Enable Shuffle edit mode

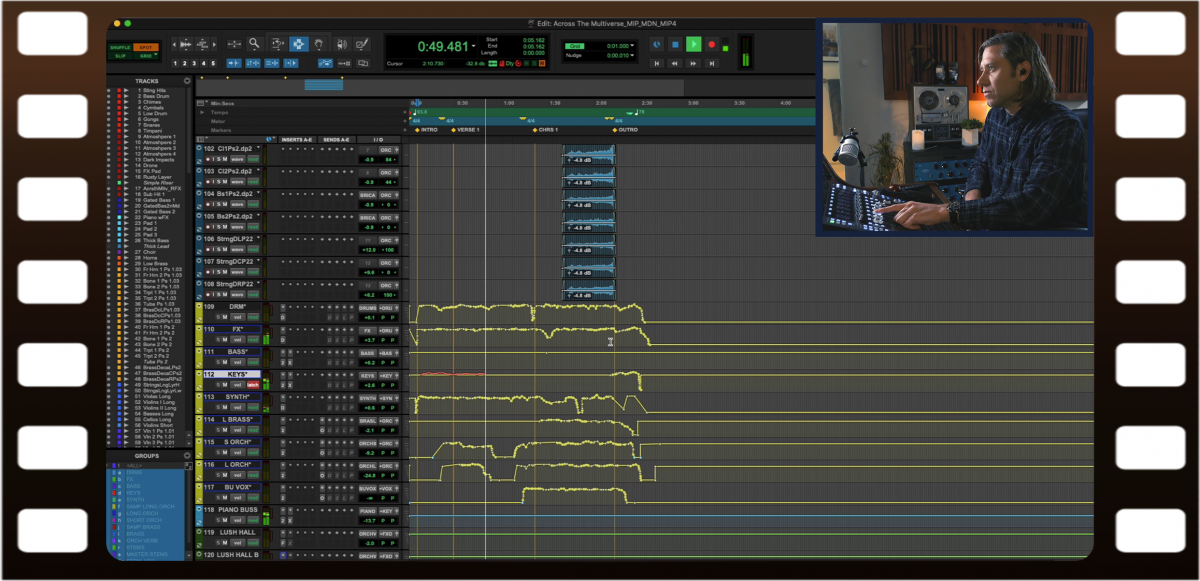[120, 47]
